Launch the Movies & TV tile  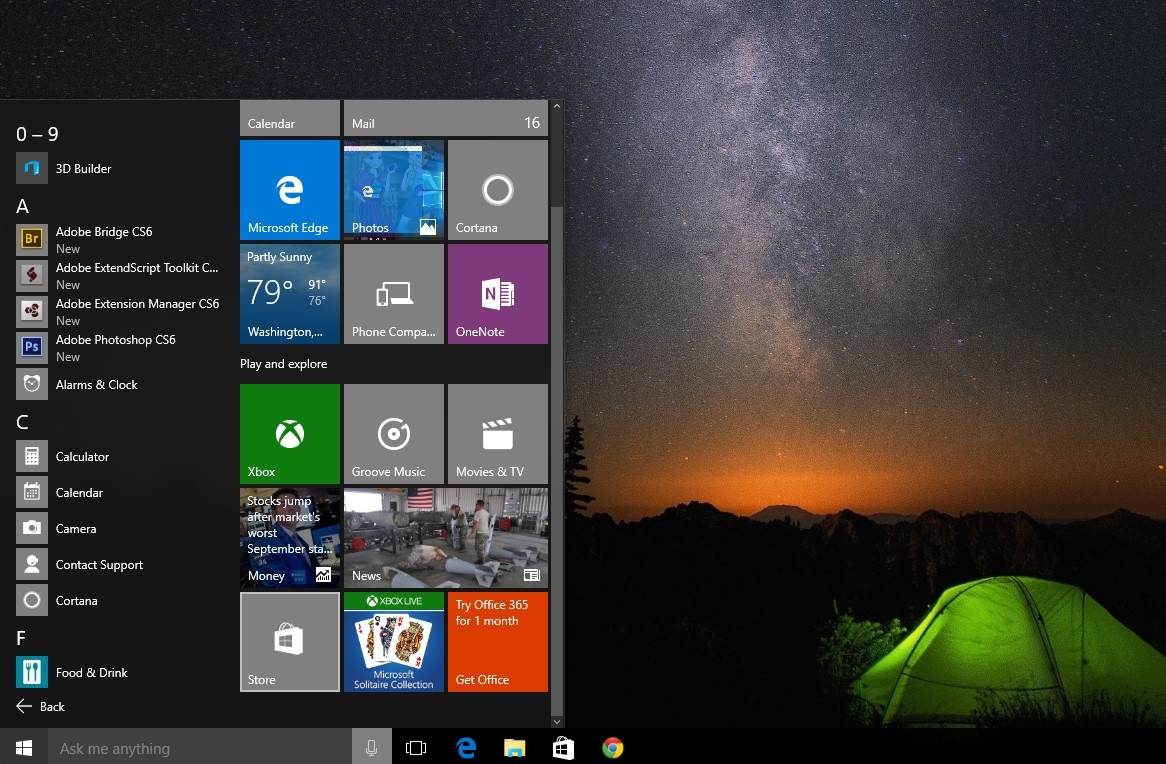point(498,434)
